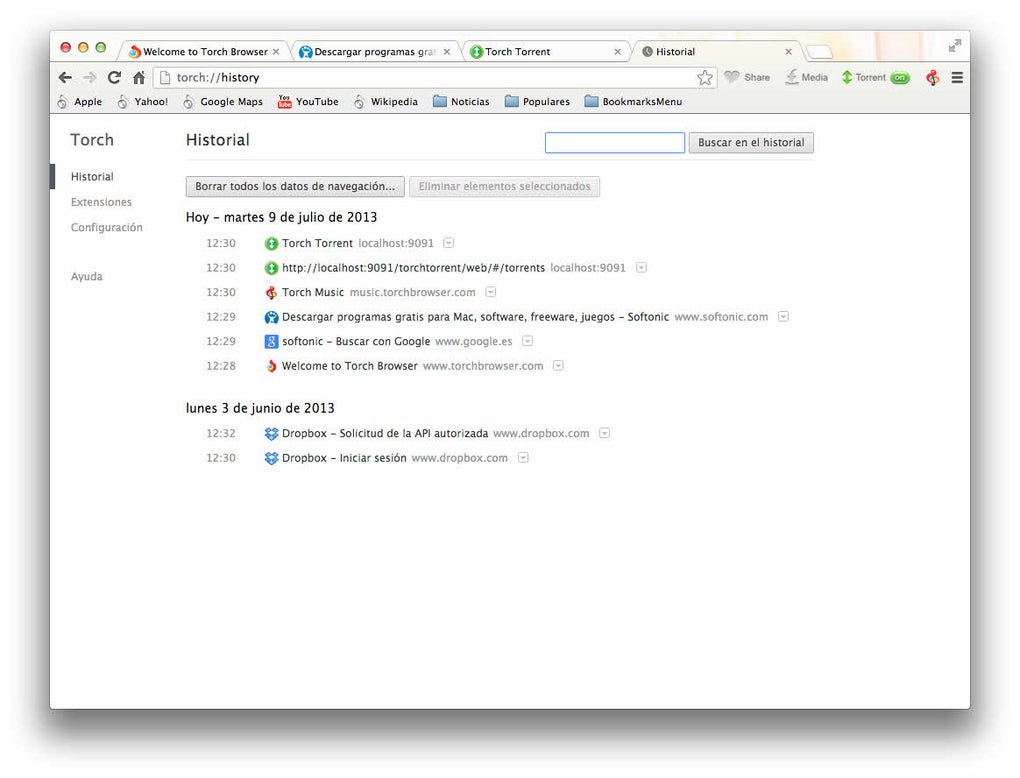This screenshot has height=778, width=1020.
Task: Open a new tab
Action: click(x=818, y=51)
